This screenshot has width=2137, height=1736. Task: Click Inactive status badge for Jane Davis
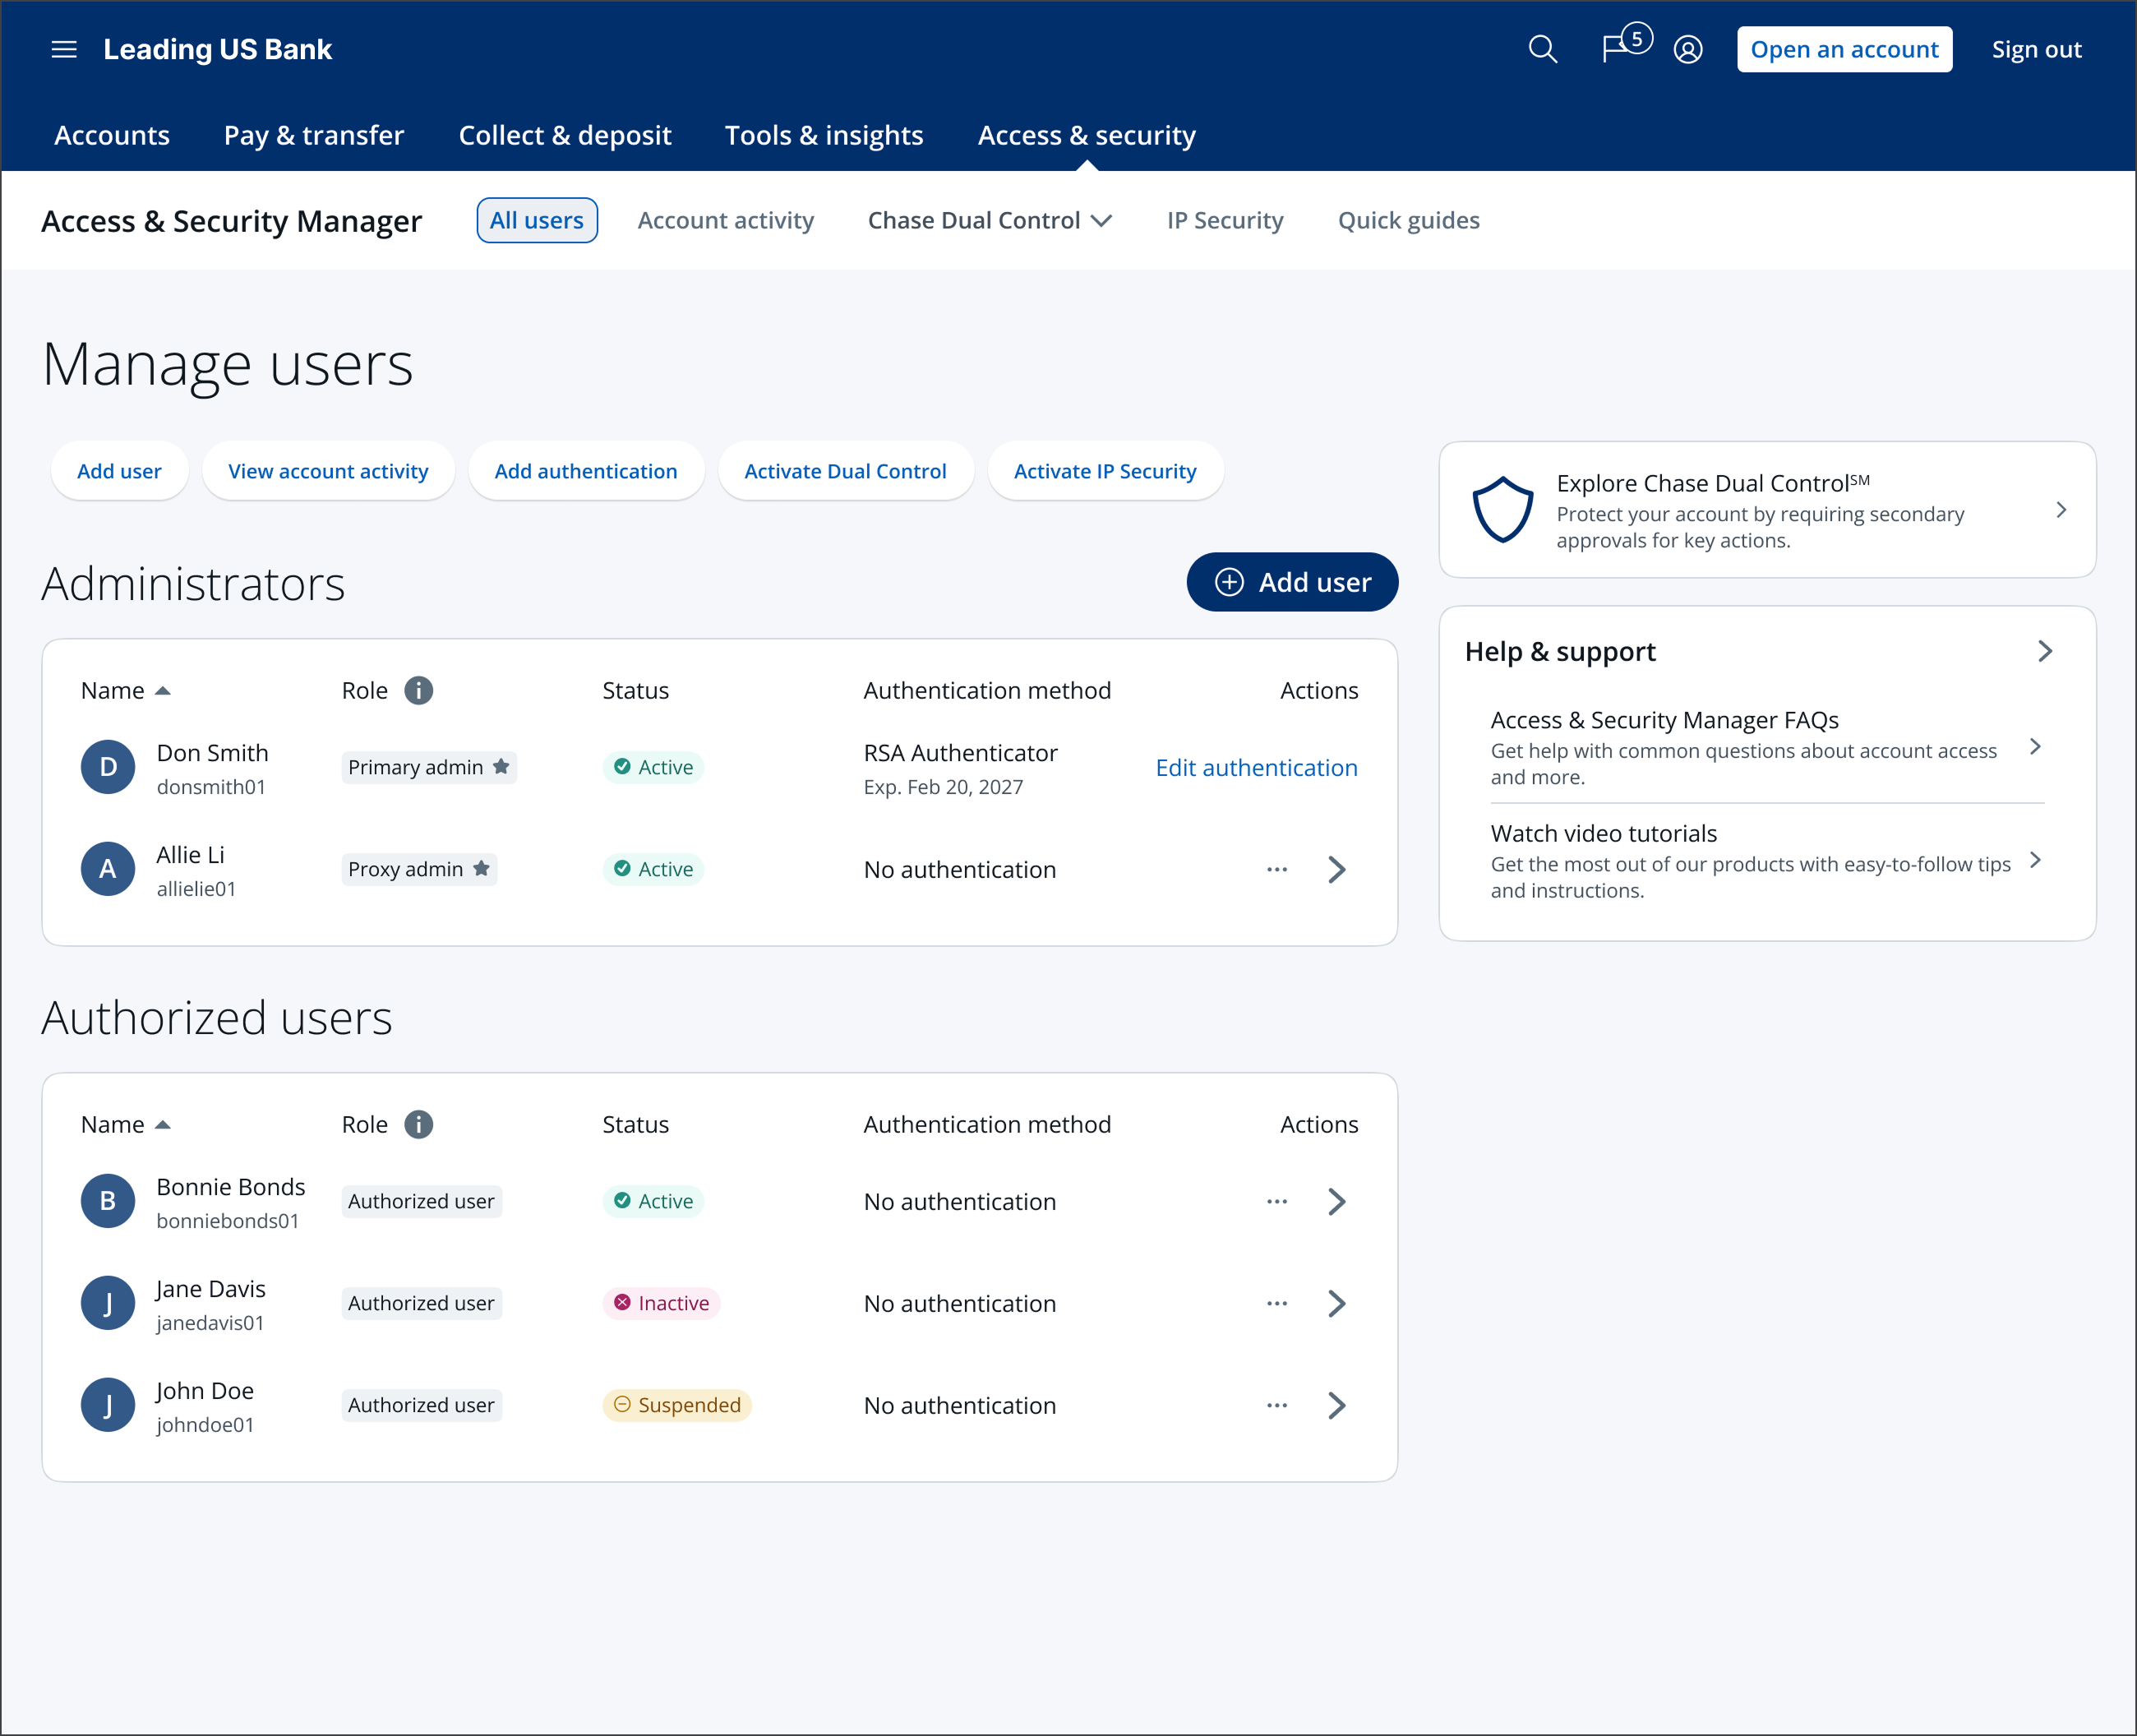coord(661,1303)
